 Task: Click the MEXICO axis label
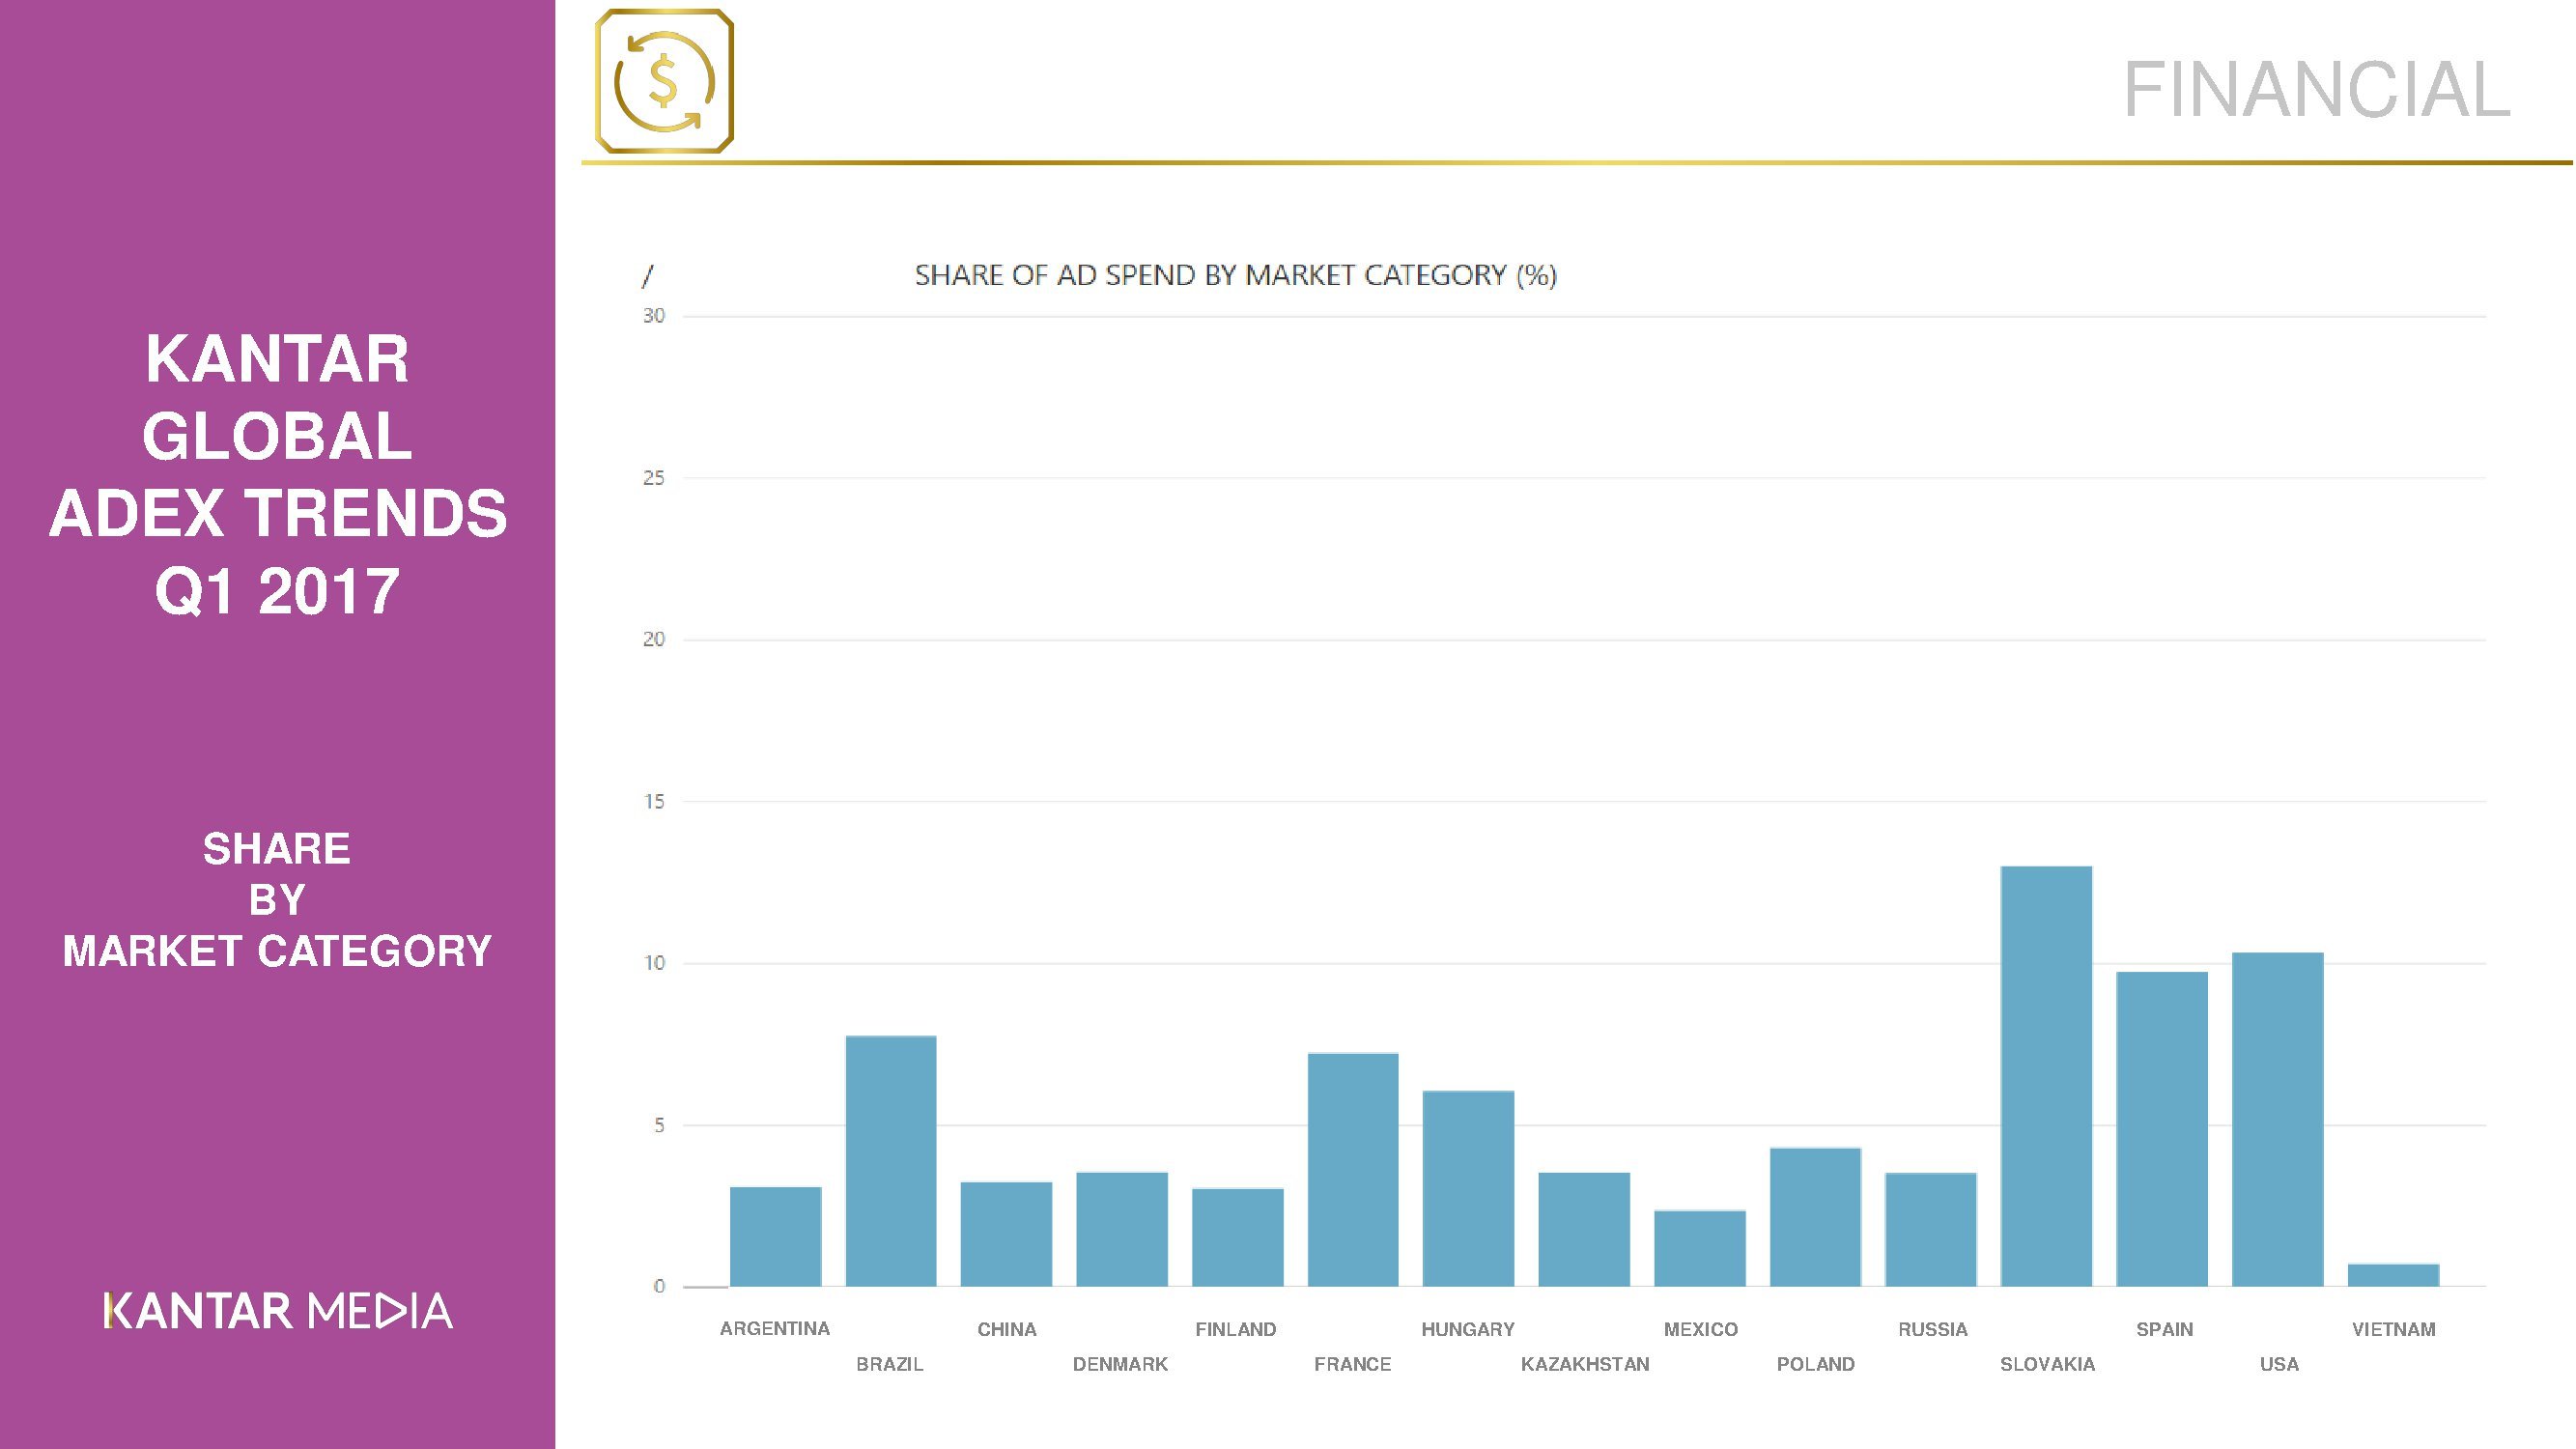point(1701,1329)
